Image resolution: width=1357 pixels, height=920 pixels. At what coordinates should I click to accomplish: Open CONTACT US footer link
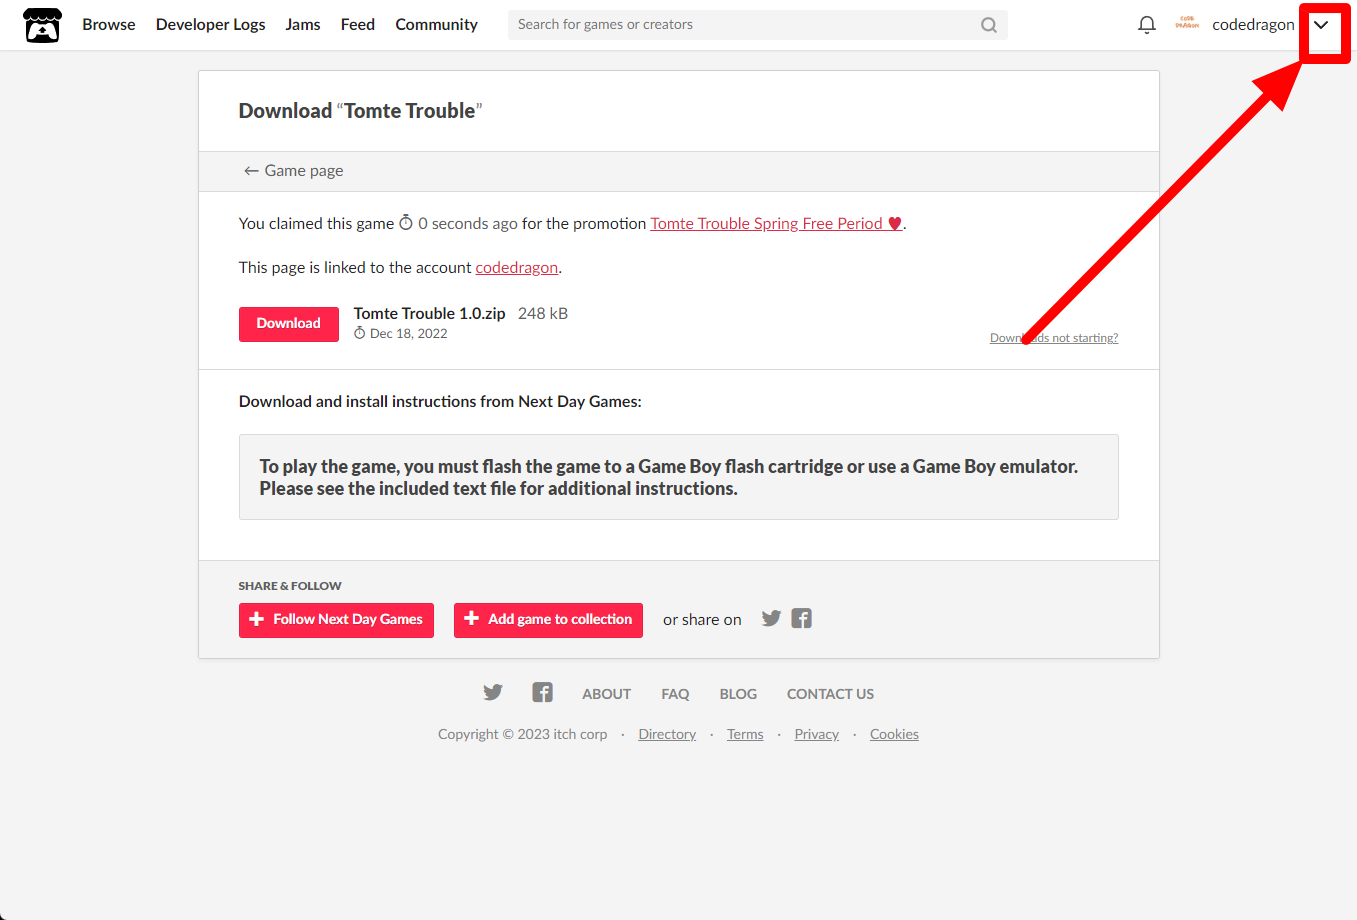click(830, 694)
